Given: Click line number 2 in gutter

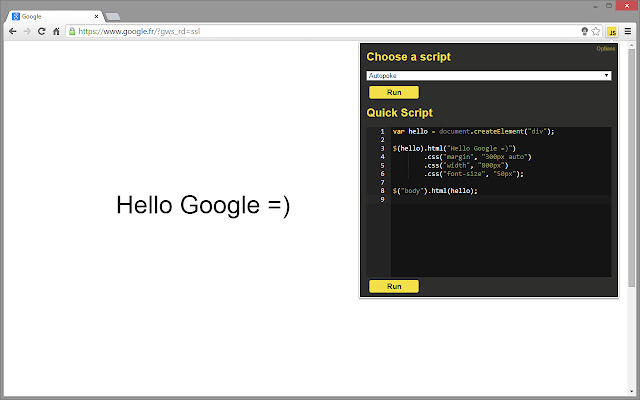Looking at the screenshot, I should 382,140.
